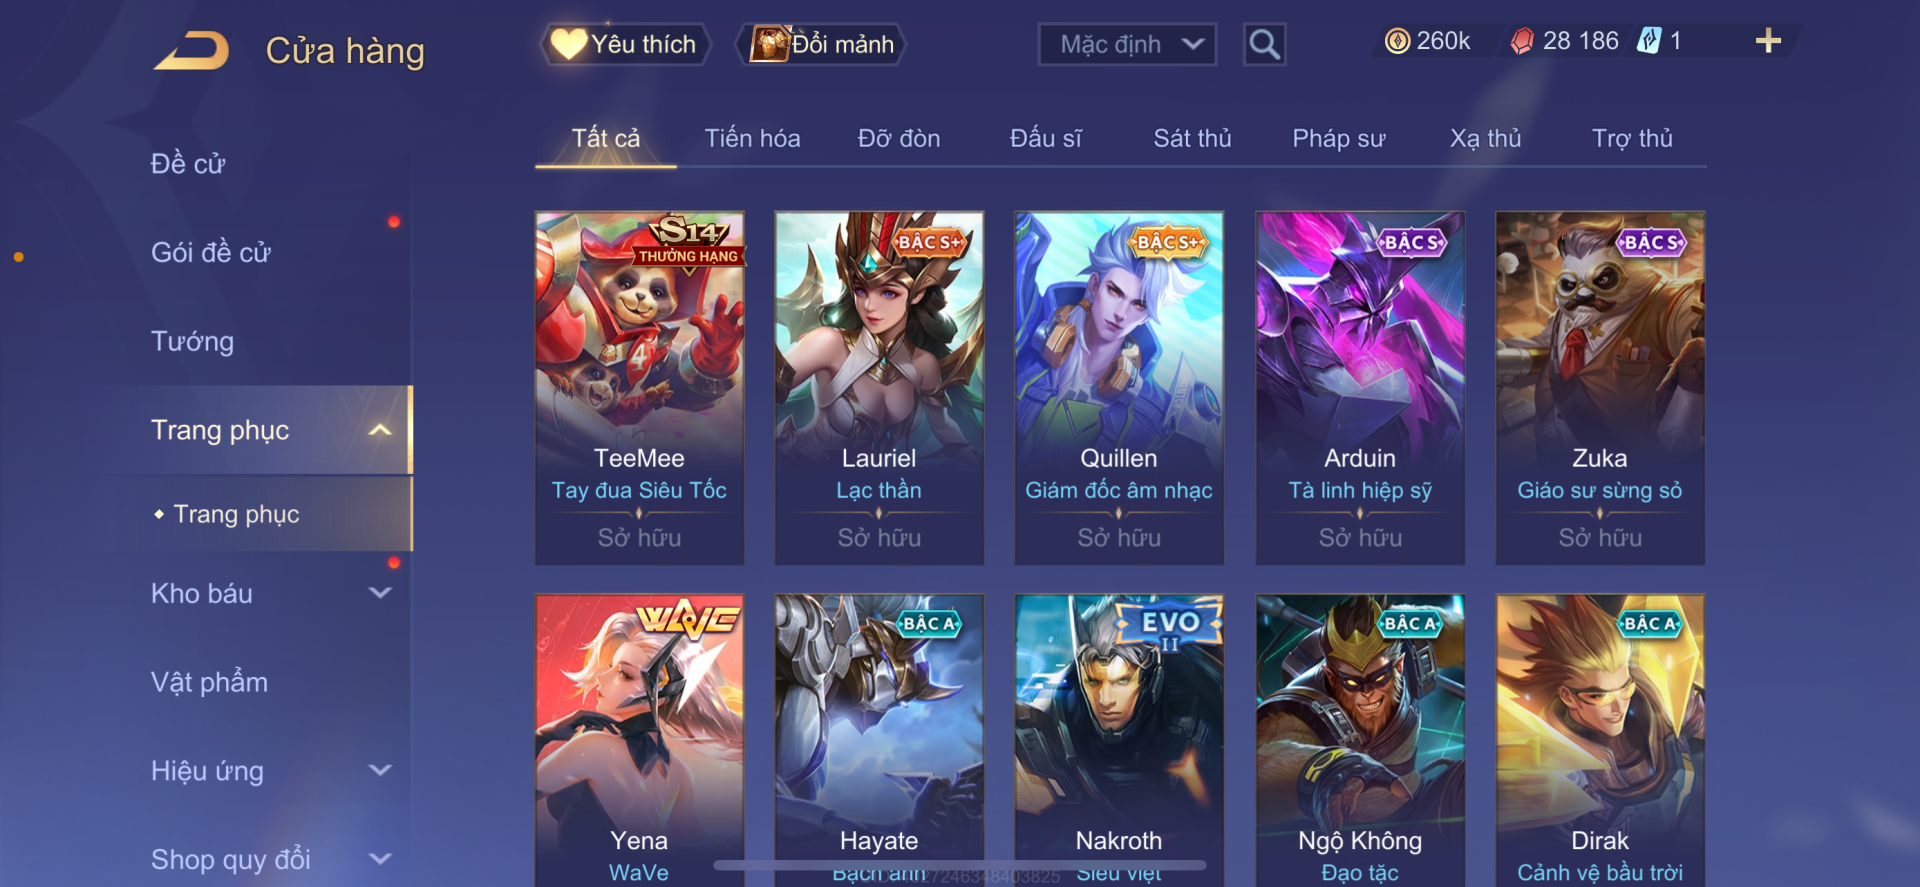Viewport: 1920px width, 887px height.
Task: Open the gold coin balance icon
Action: tap(1397, 41)
